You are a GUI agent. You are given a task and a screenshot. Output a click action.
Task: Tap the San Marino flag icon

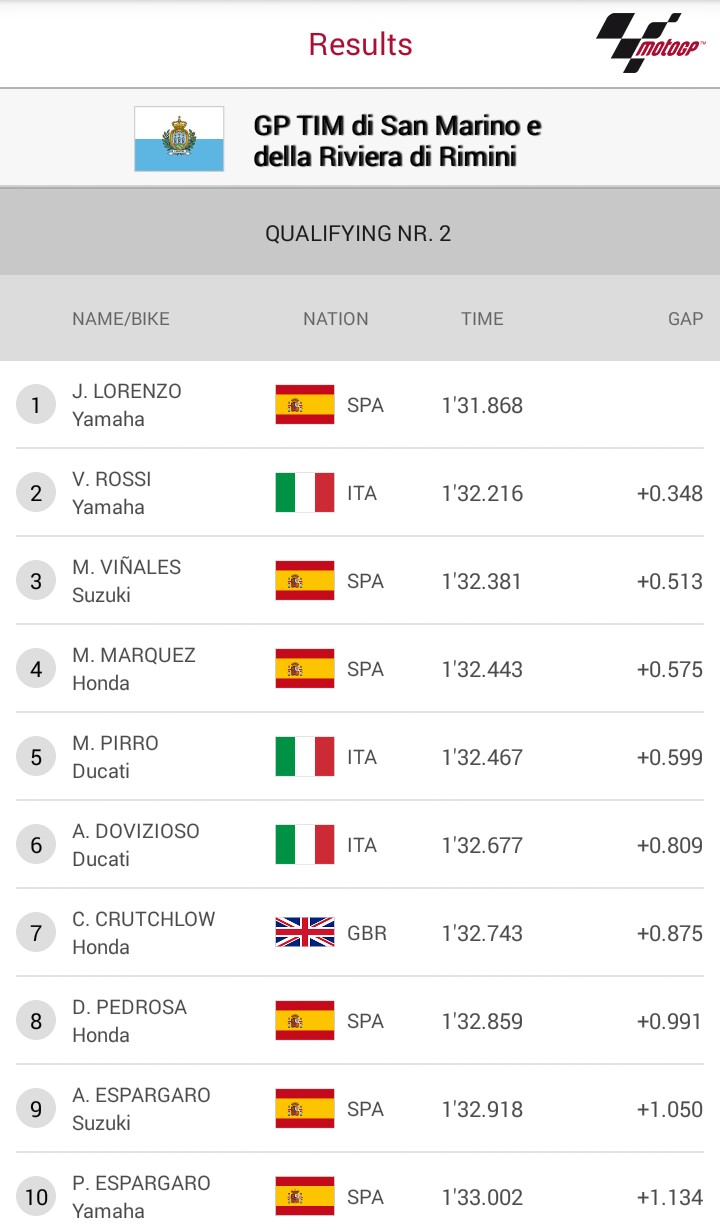[179, 139]
